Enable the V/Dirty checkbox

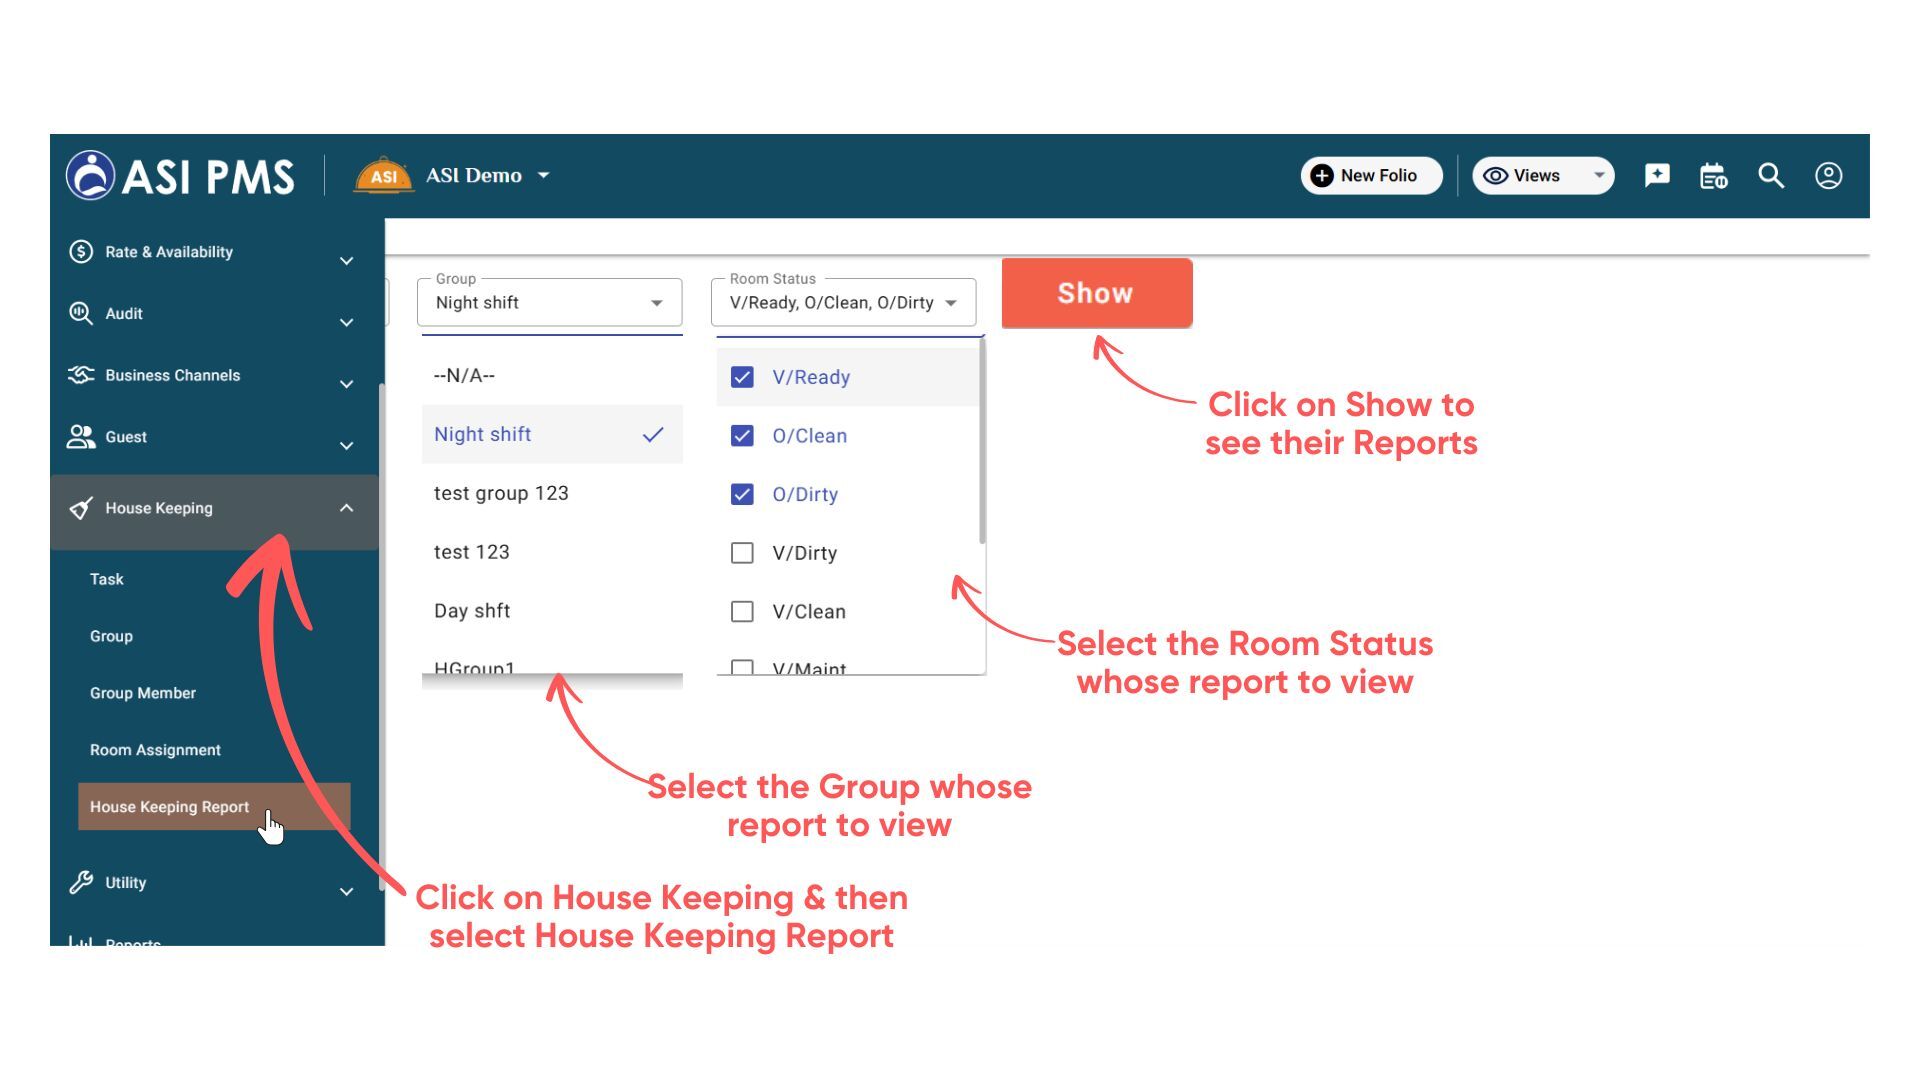(742, 553)
